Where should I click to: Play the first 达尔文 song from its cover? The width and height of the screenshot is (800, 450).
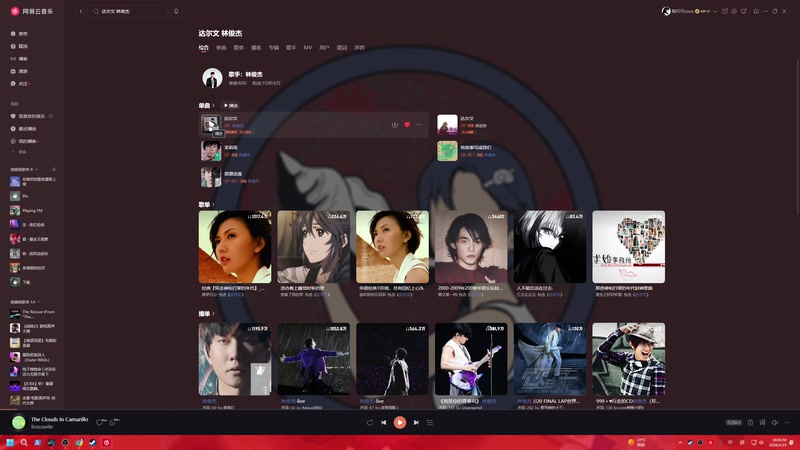point(210,124)
